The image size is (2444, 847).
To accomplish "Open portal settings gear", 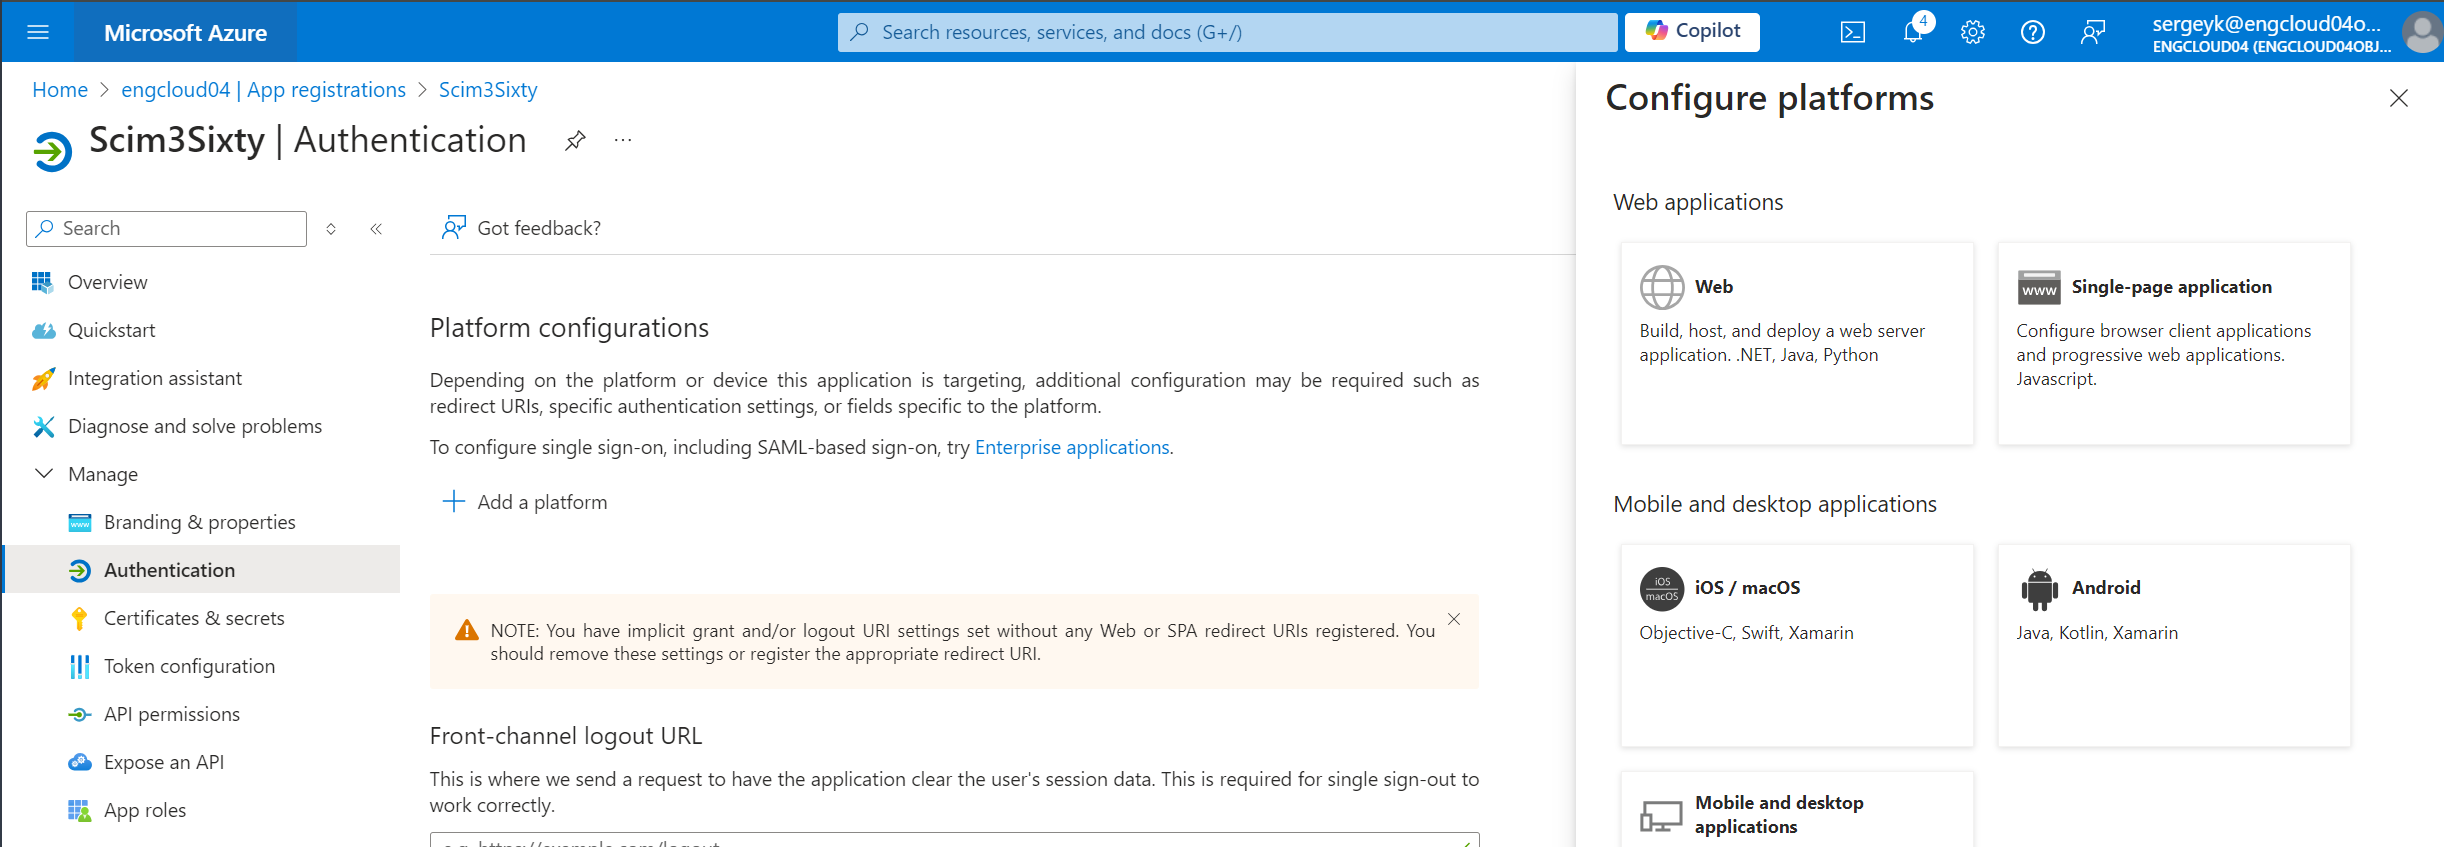I will 1972,32.
